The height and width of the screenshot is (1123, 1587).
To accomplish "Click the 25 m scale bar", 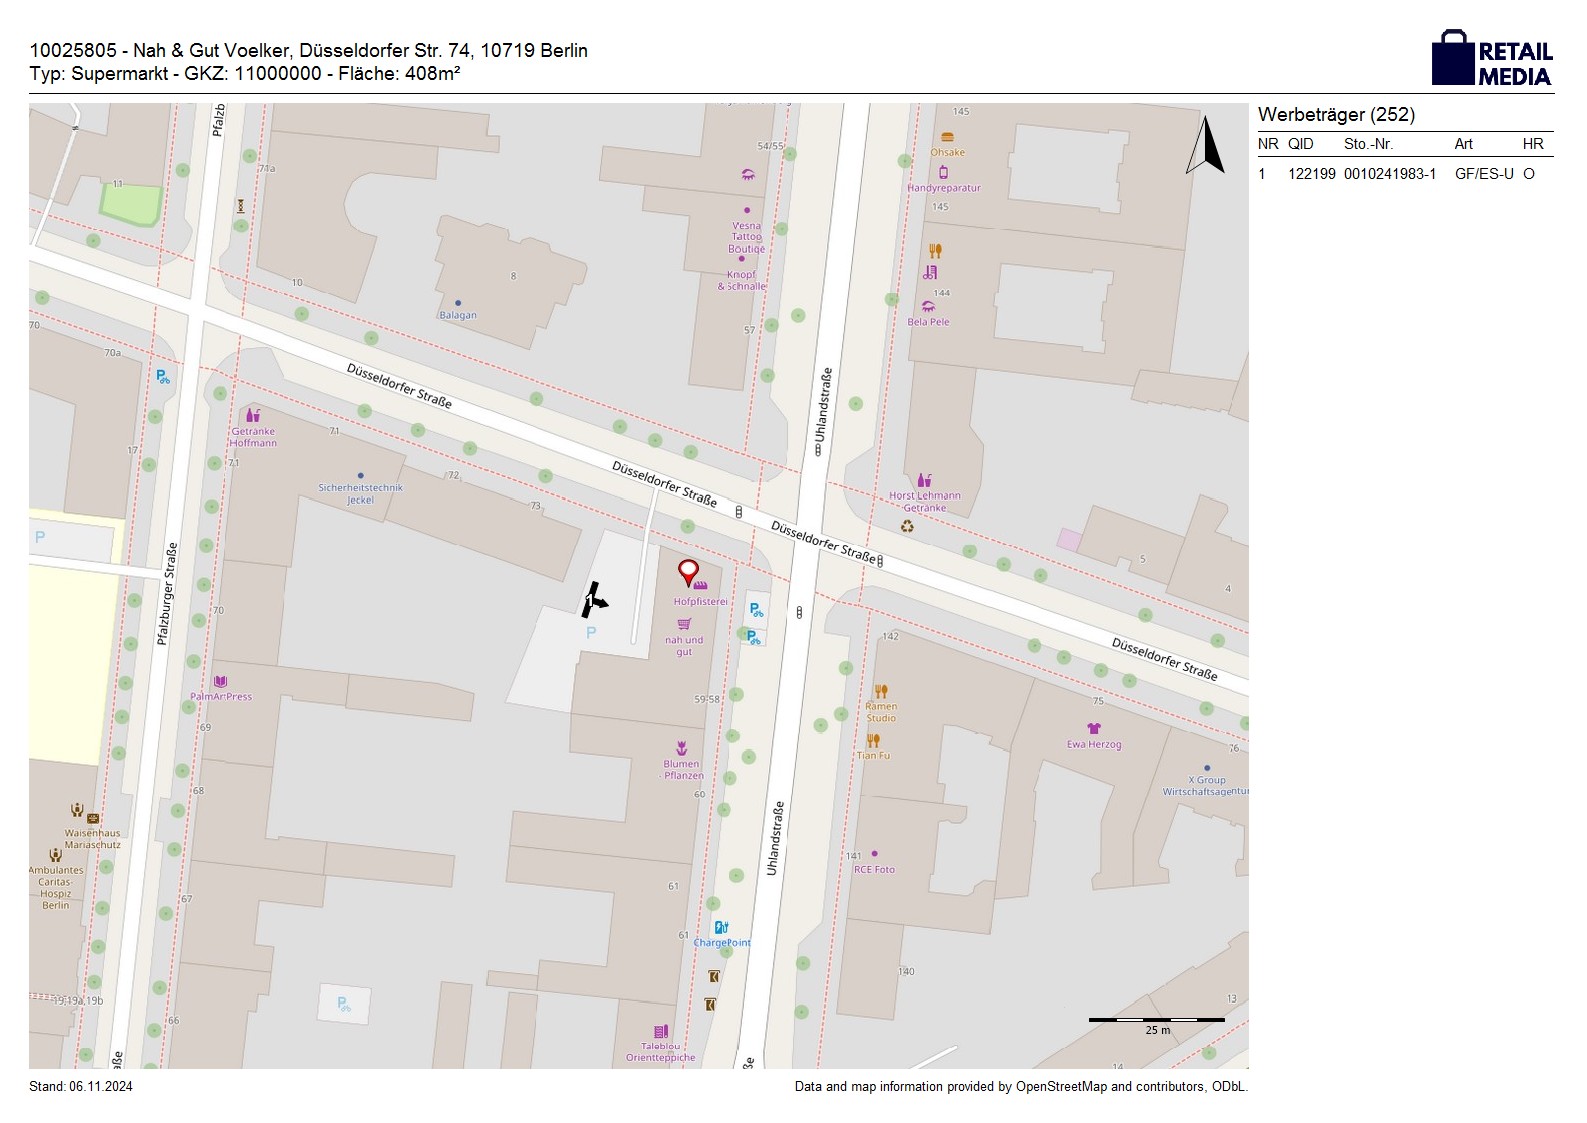I will coord(1156,1020).
